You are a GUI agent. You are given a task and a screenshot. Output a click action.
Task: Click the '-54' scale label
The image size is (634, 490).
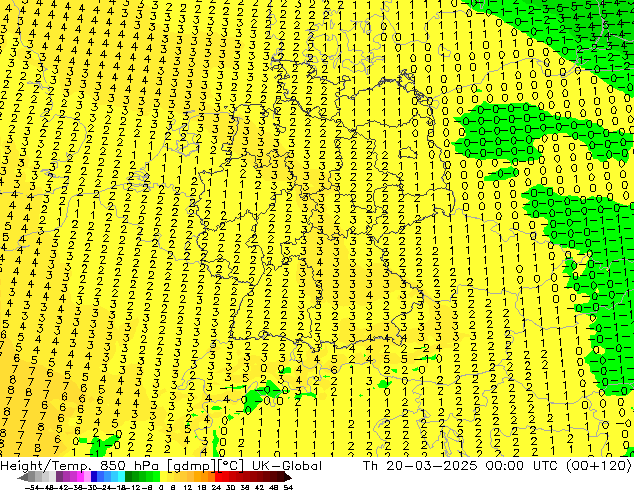click(32, 487)
